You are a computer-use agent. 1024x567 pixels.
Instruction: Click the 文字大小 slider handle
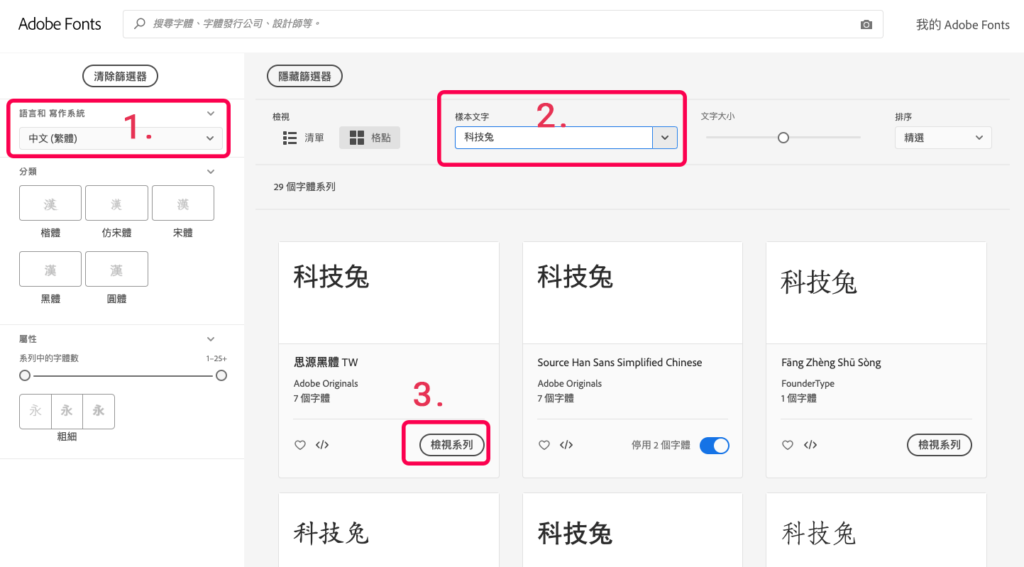(783, 138)
